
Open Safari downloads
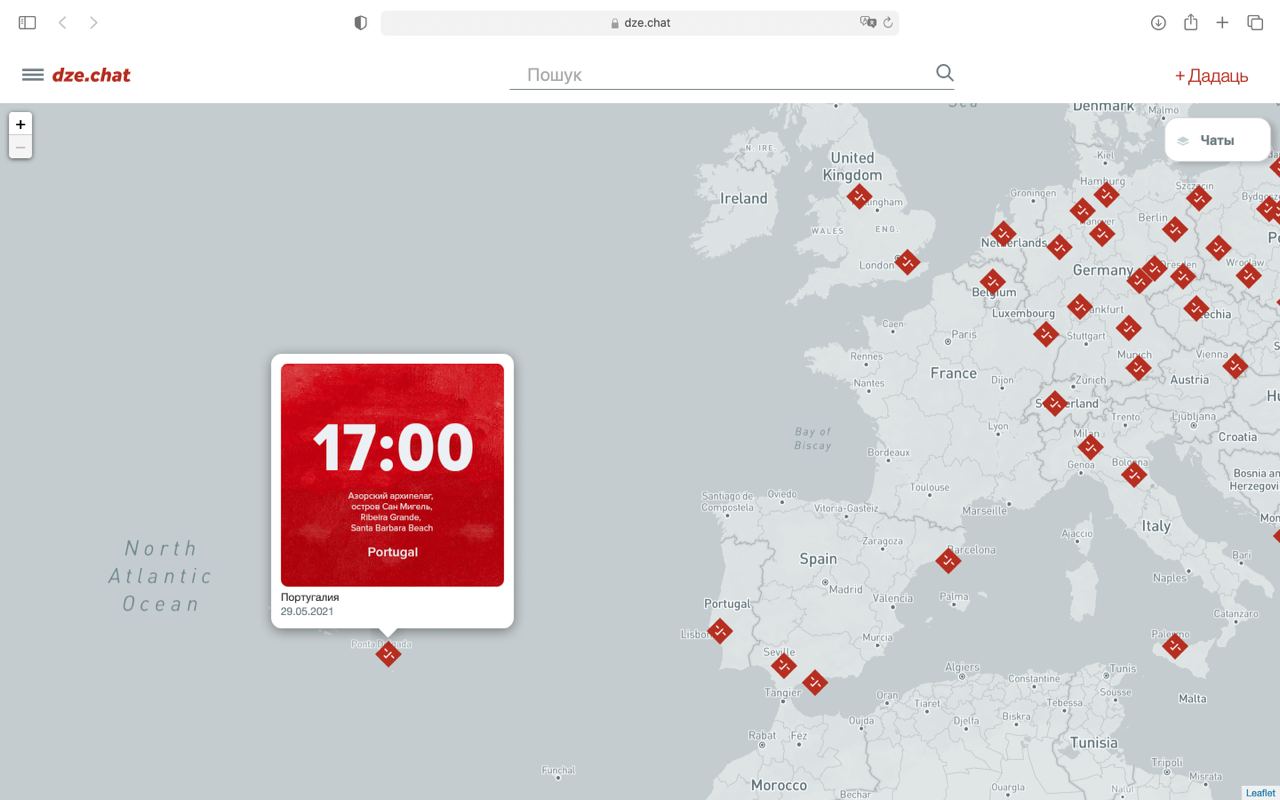(x=1158, y=22)
